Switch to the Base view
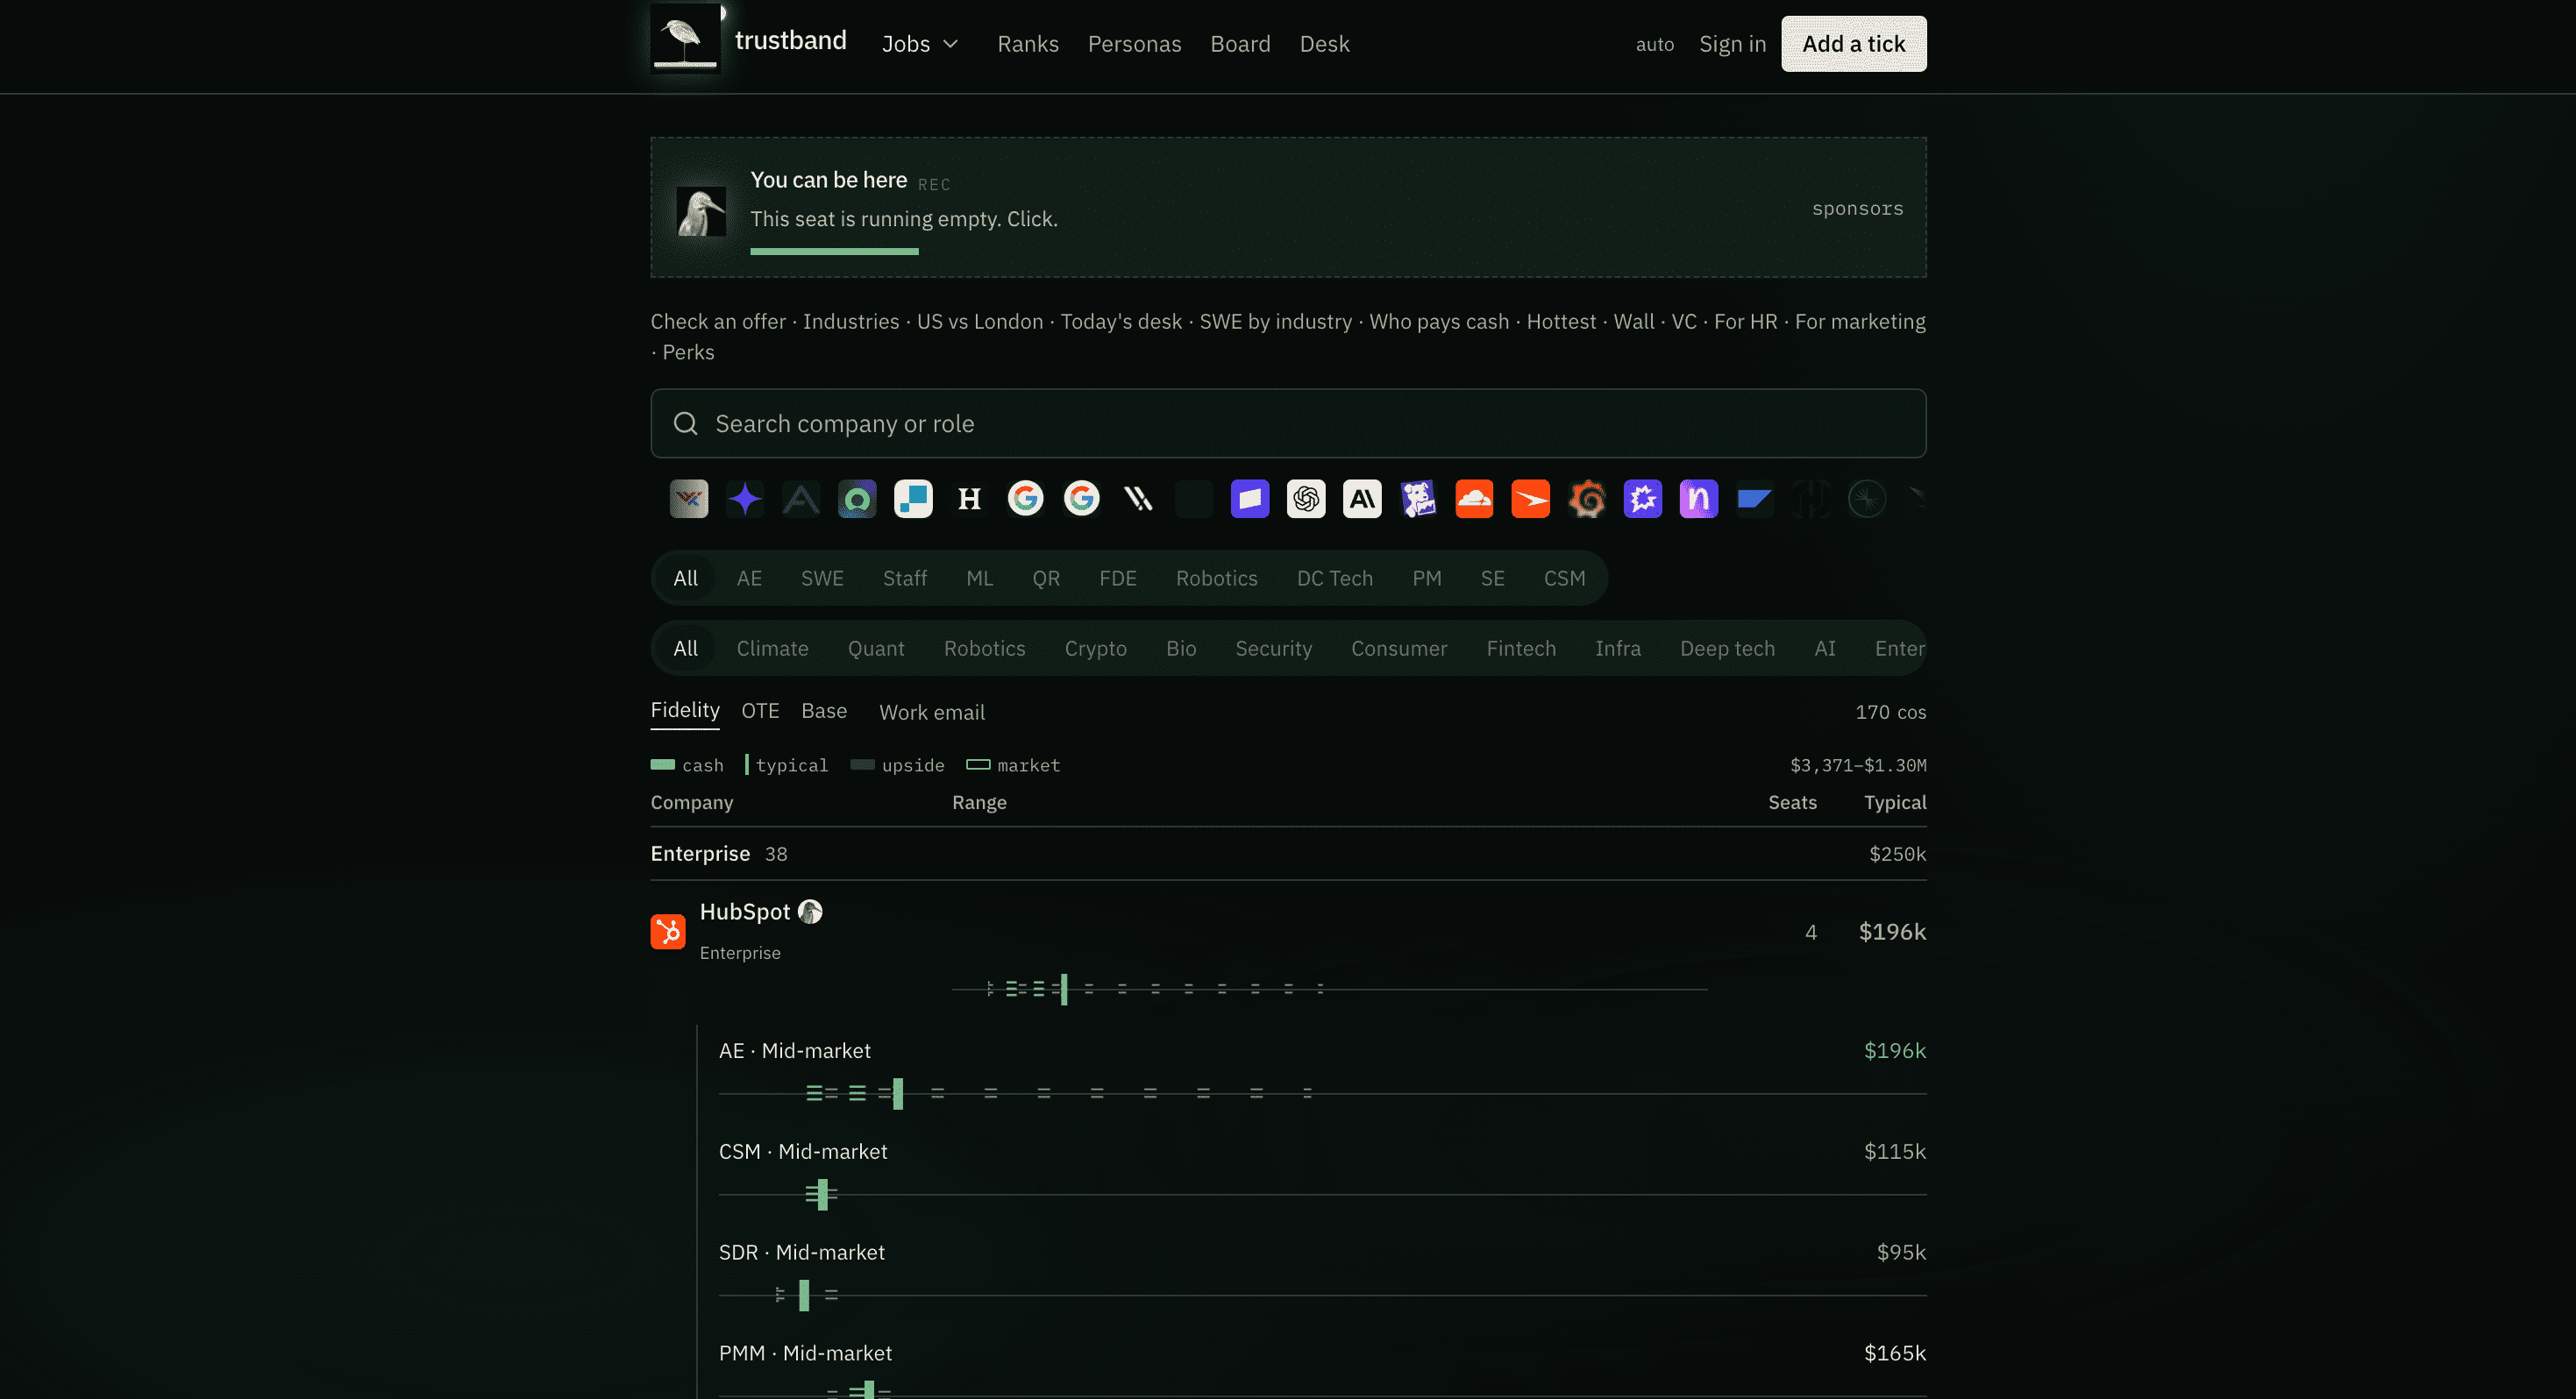Image resolution: width=2576 pixels, height=1399 pixels. click(x=824, y=710)
